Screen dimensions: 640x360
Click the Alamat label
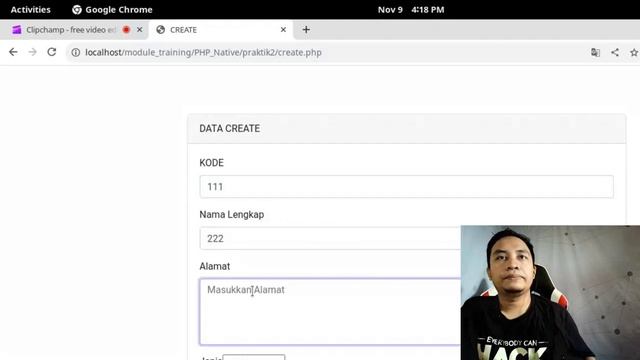pyautogui.click(x=215, y=267)
